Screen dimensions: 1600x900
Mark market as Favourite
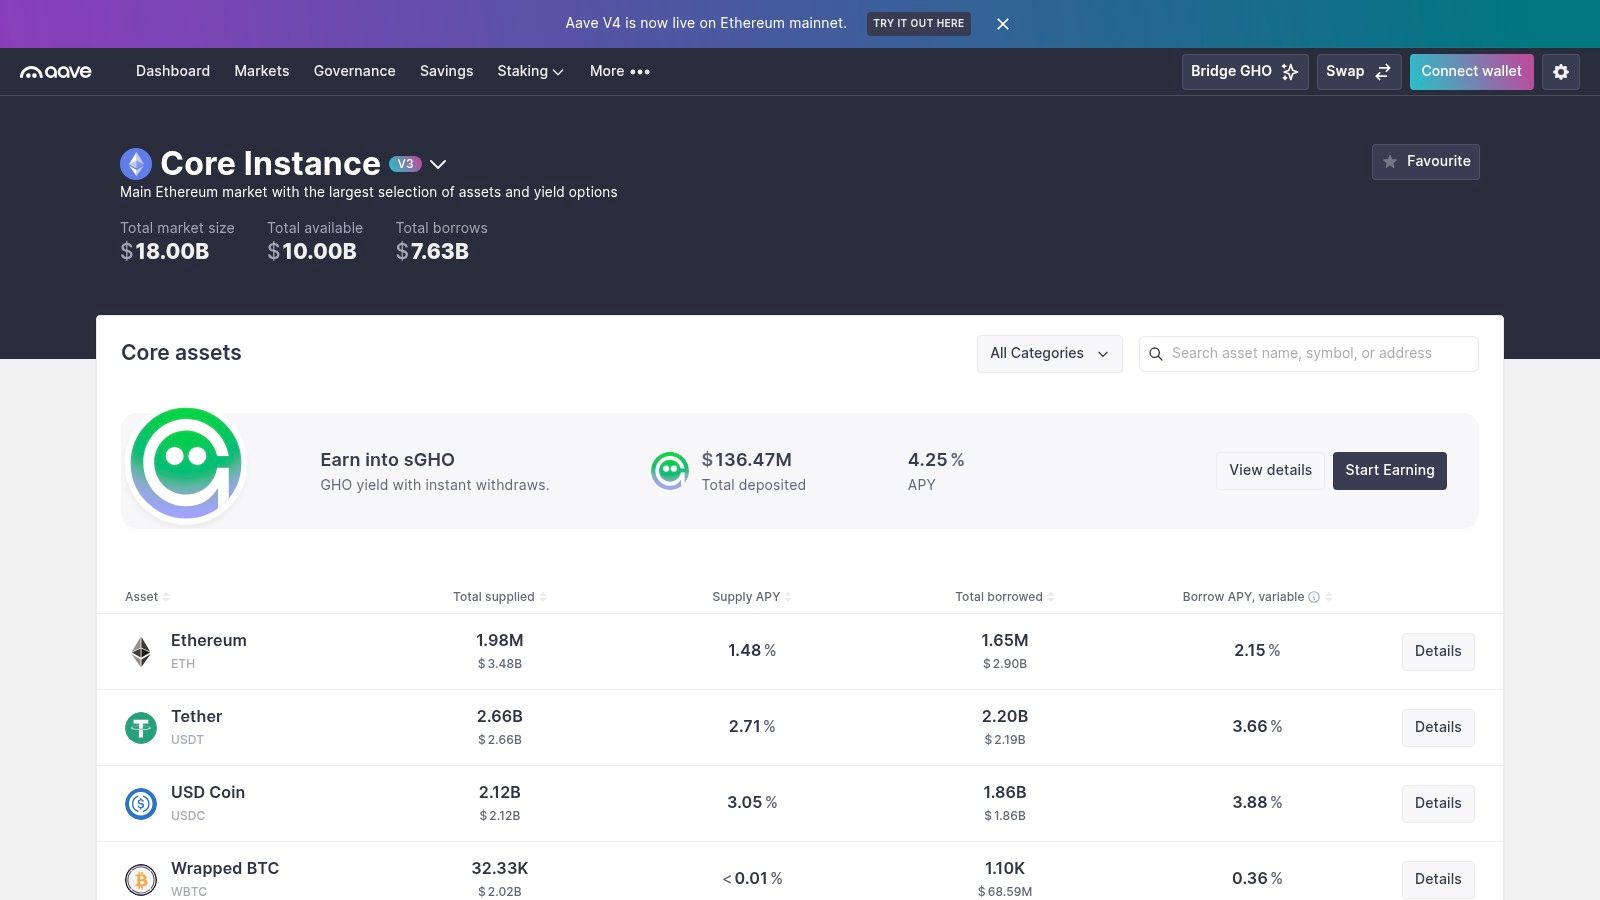click(1426, 162)
